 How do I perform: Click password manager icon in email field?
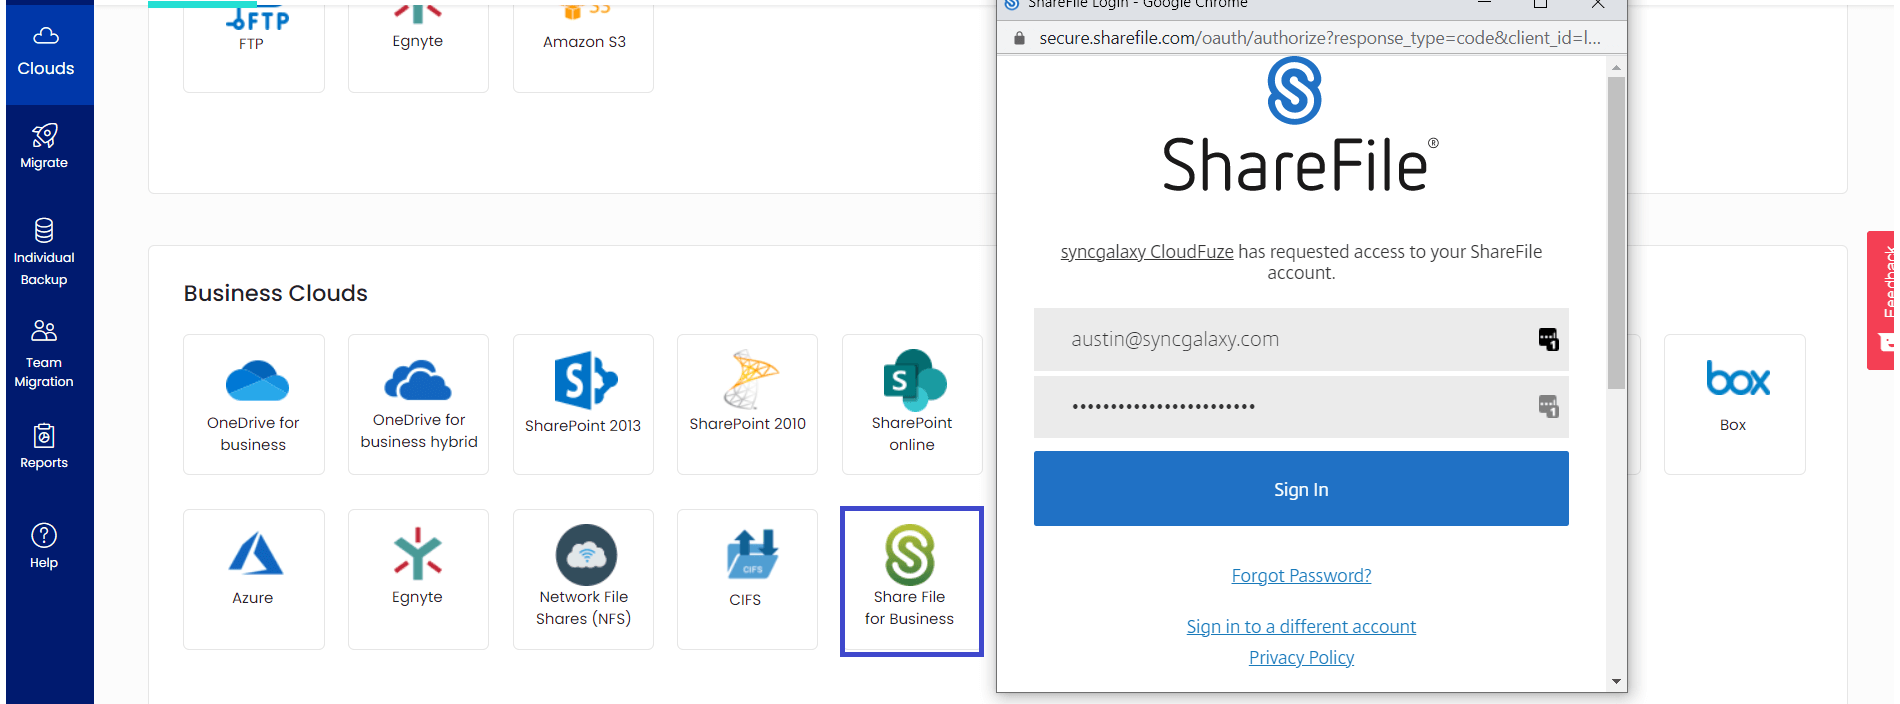pyautogui.click(x=1548, y=339)
